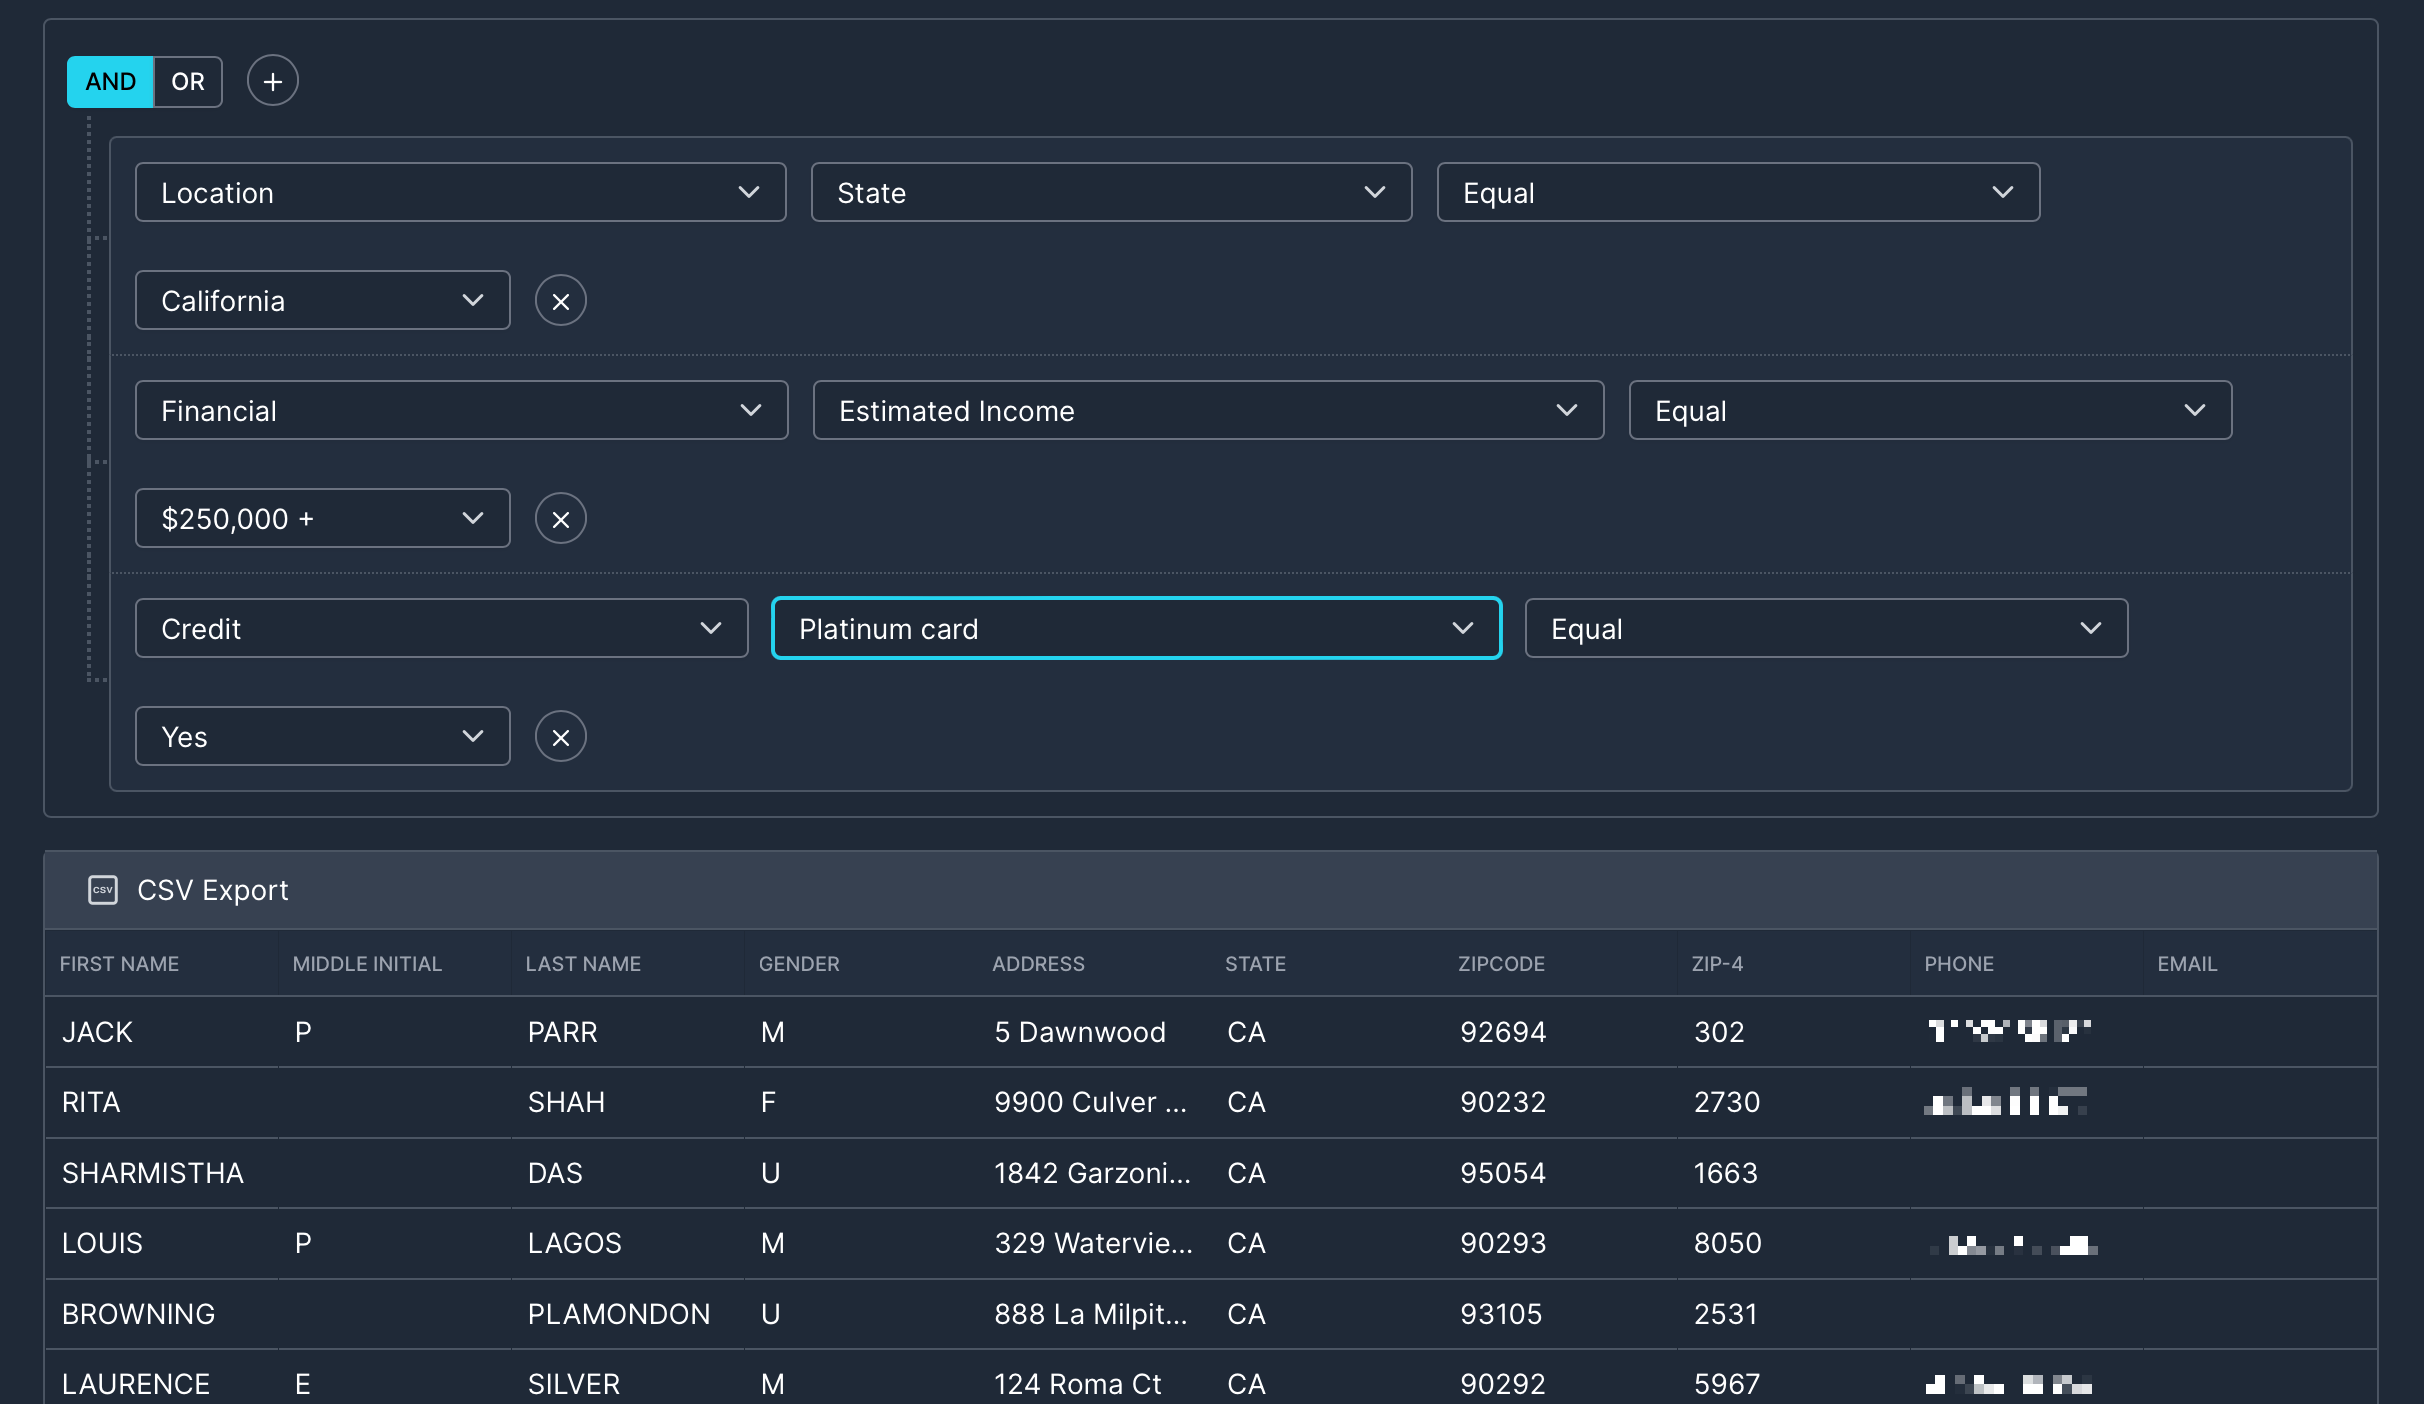This screenshot has width=2424, height=1404.
Task: Click the plus icon to add a filter rule
Action: tap(272, 81)
